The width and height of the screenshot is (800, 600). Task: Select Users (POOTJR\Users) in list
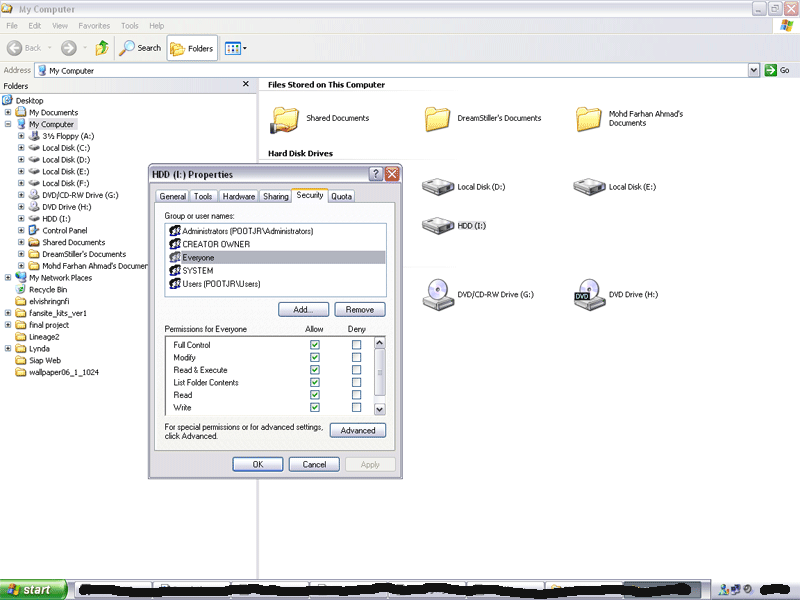pyautogui.click(x=221, y=284)
